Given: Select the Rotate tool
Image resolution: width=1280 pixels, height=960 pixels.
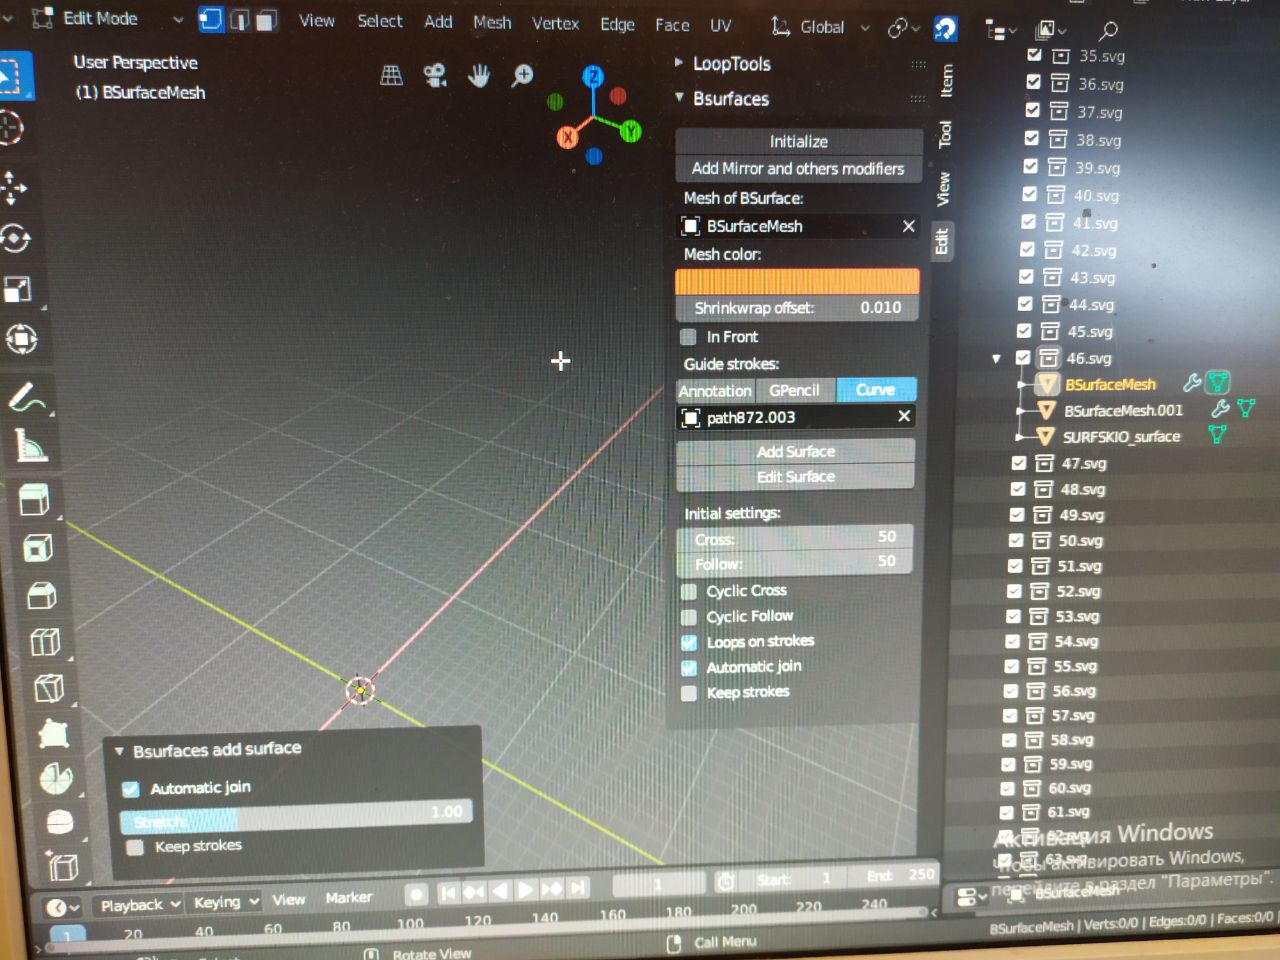Looking at the screenshot, I should (x=16, y=239).
